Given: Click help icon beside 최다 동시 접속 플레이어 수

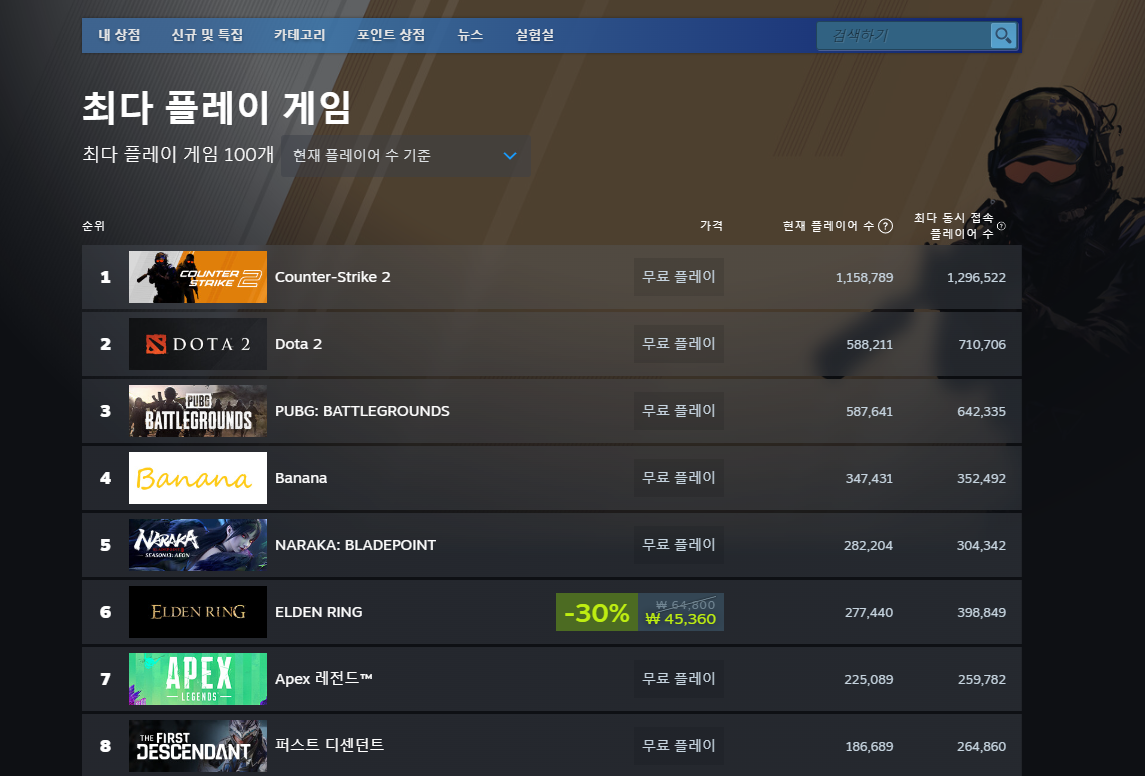Looking at the screenshot, I should click(x=1001, y=226).
